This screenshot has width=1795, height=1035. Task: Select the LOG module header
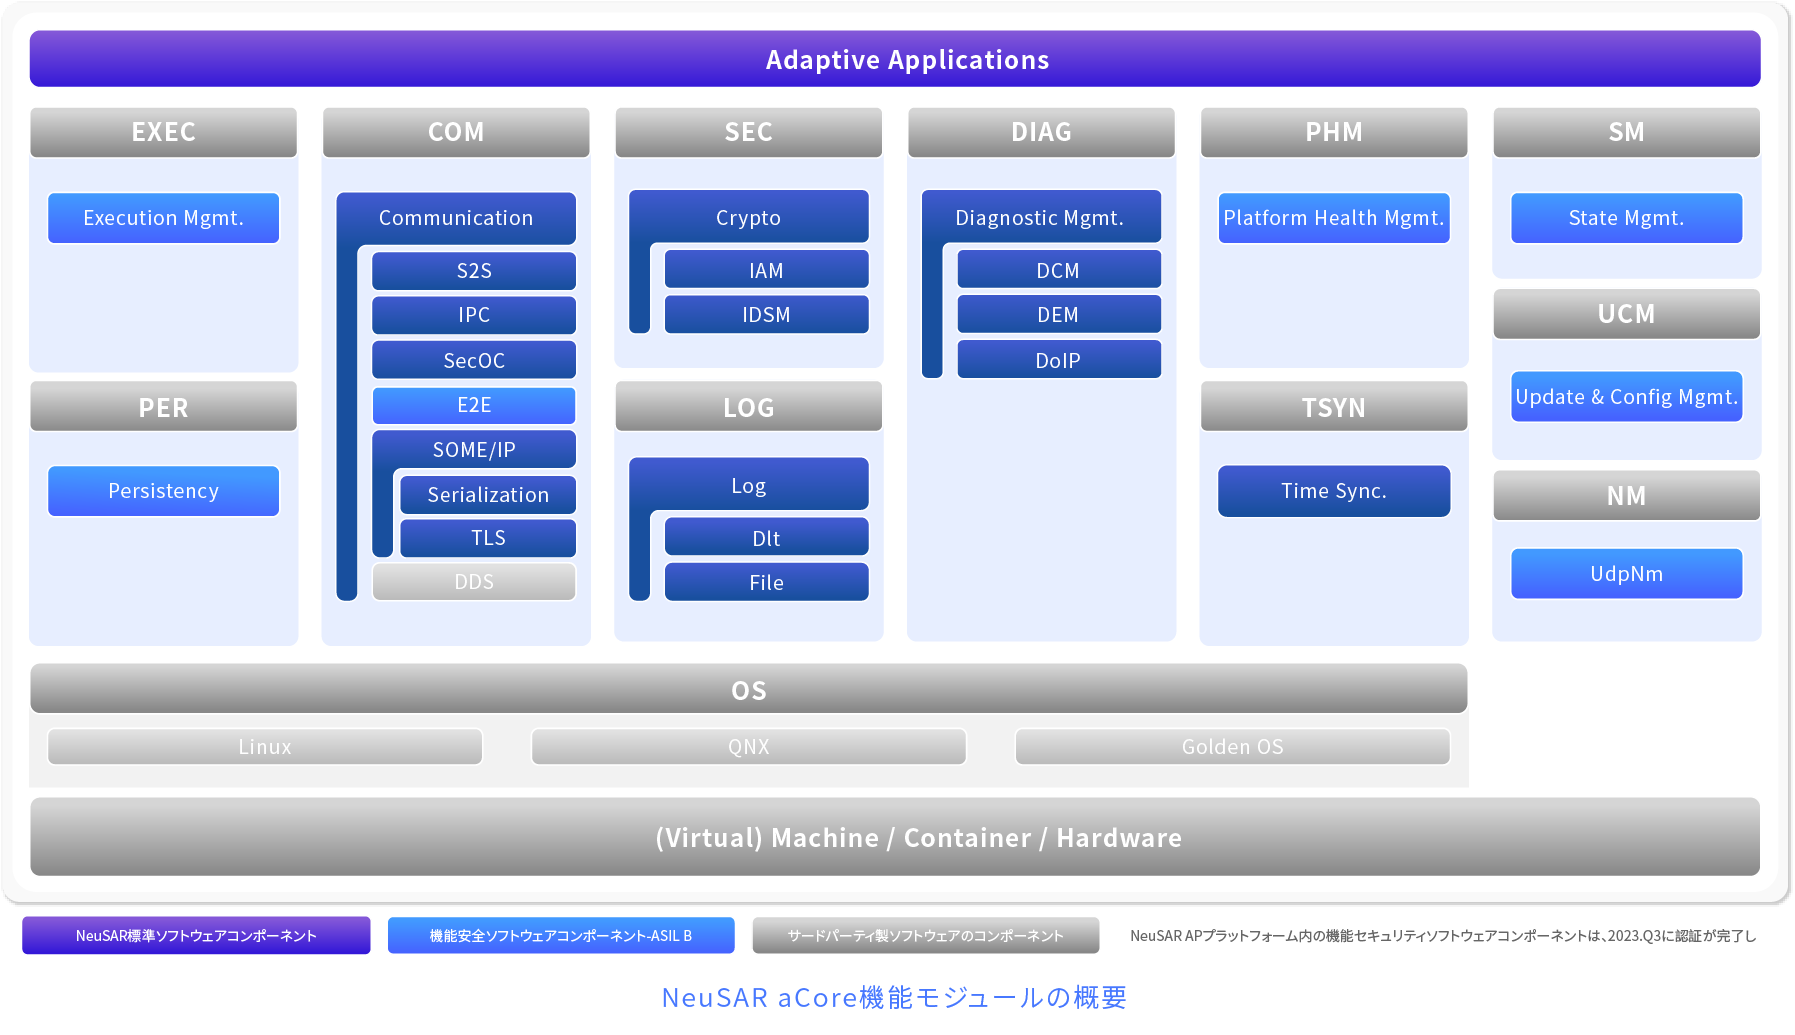(x=749, y=407)
